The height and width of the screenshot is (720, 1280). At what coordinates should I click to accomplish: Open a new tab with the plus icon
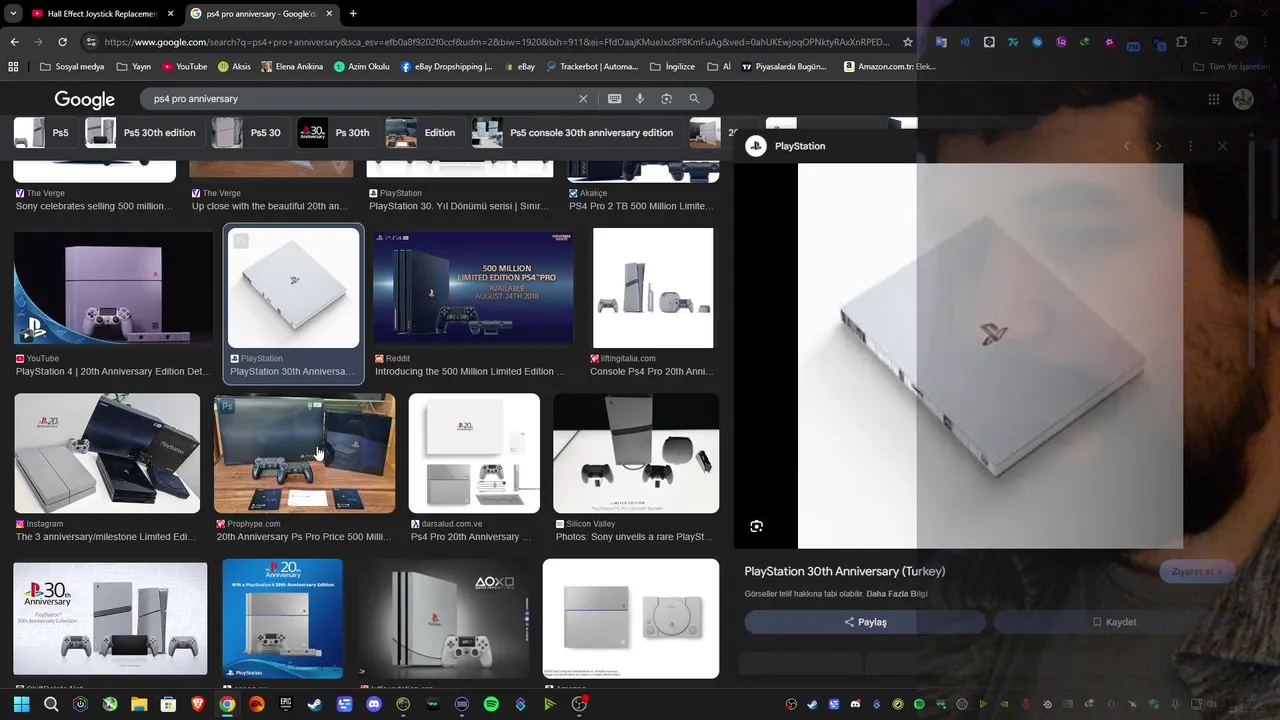coord(353,14)
